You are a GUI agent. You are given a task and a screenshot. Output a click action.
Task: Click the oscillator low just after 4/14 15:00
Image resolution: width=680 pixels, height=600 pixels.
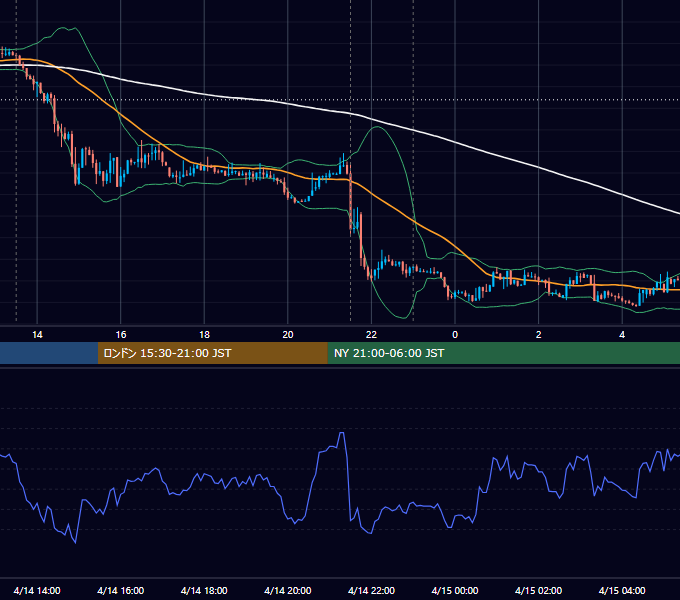pyautogui.click(x=76, y=542)
